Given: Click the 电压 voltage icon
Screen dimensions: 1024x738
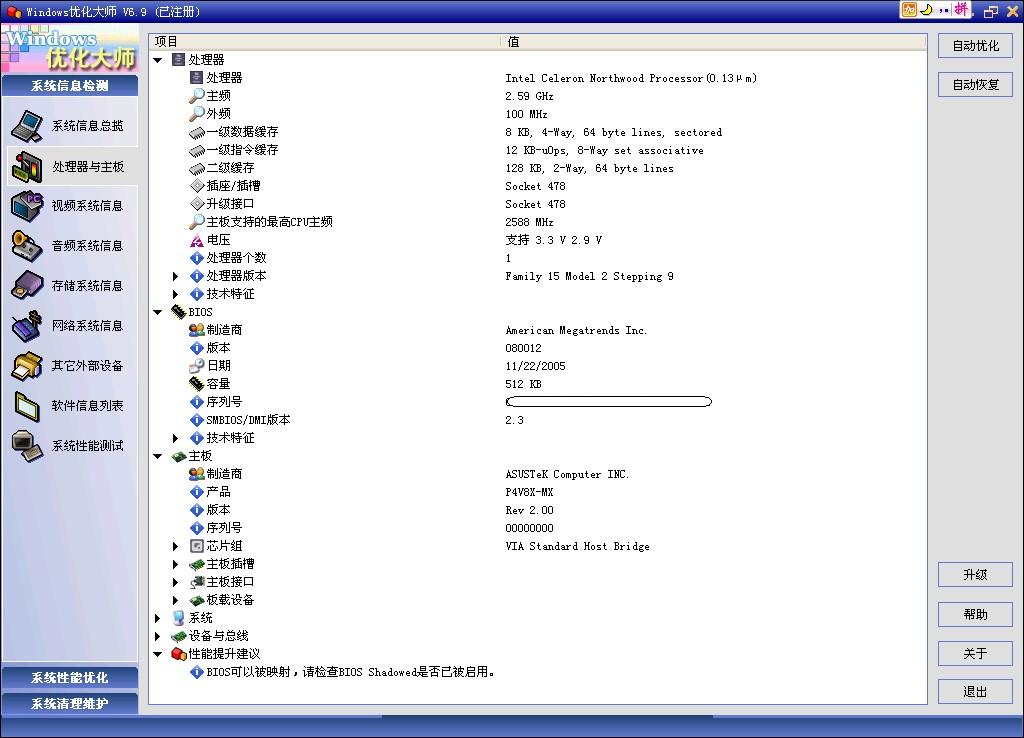Looking at the screenshot, I should pyautogui.click(x=197, y=240).
